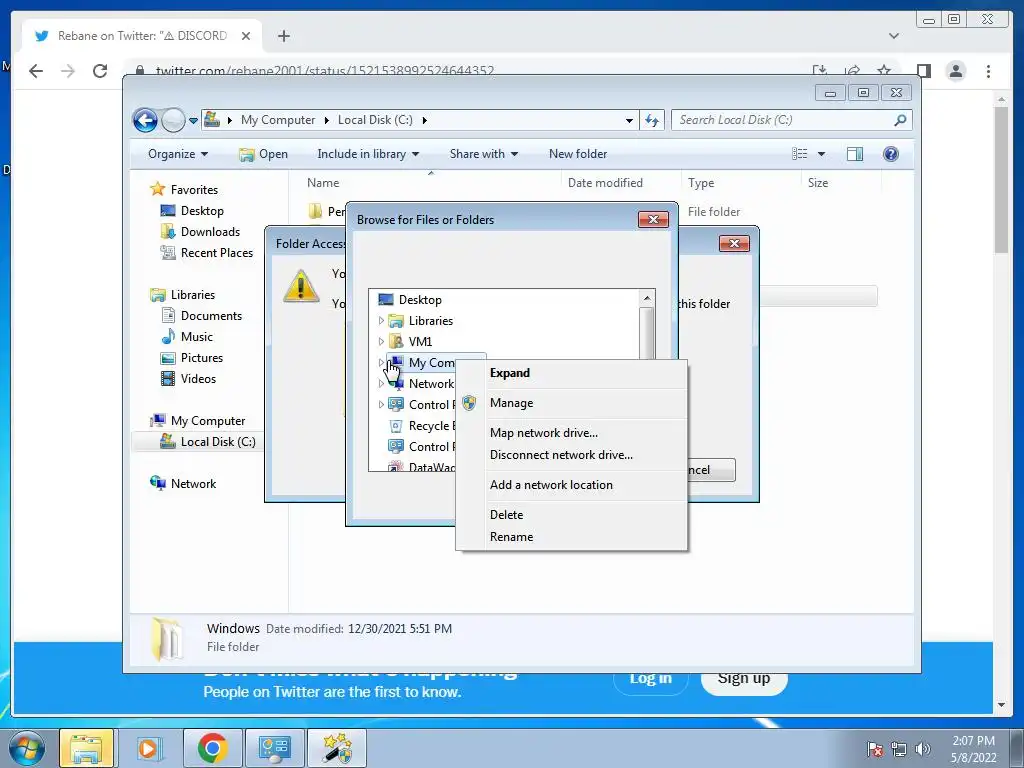Screen dimensions: 1024x768
Task: Expand the Network node in browse dialog
Action: 381,383
